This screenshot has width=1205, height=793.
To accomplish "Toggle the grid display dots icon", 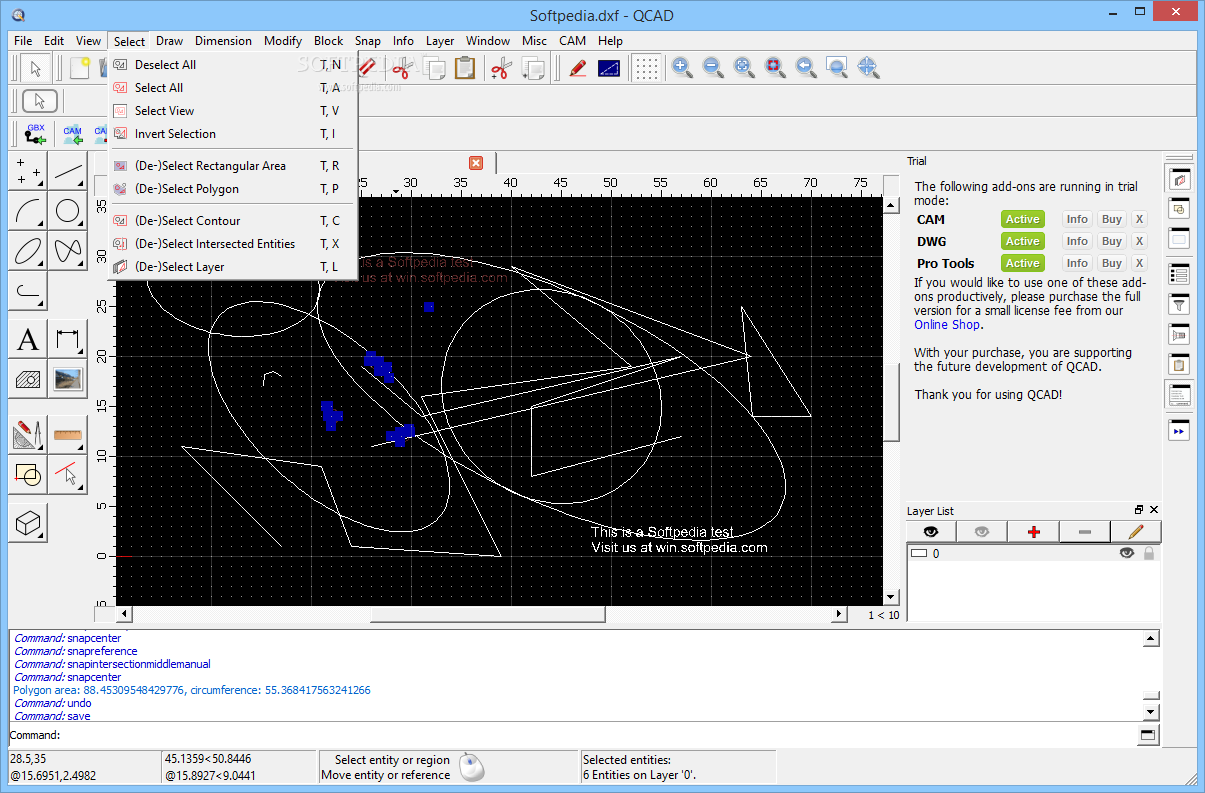I will point(647,68).
